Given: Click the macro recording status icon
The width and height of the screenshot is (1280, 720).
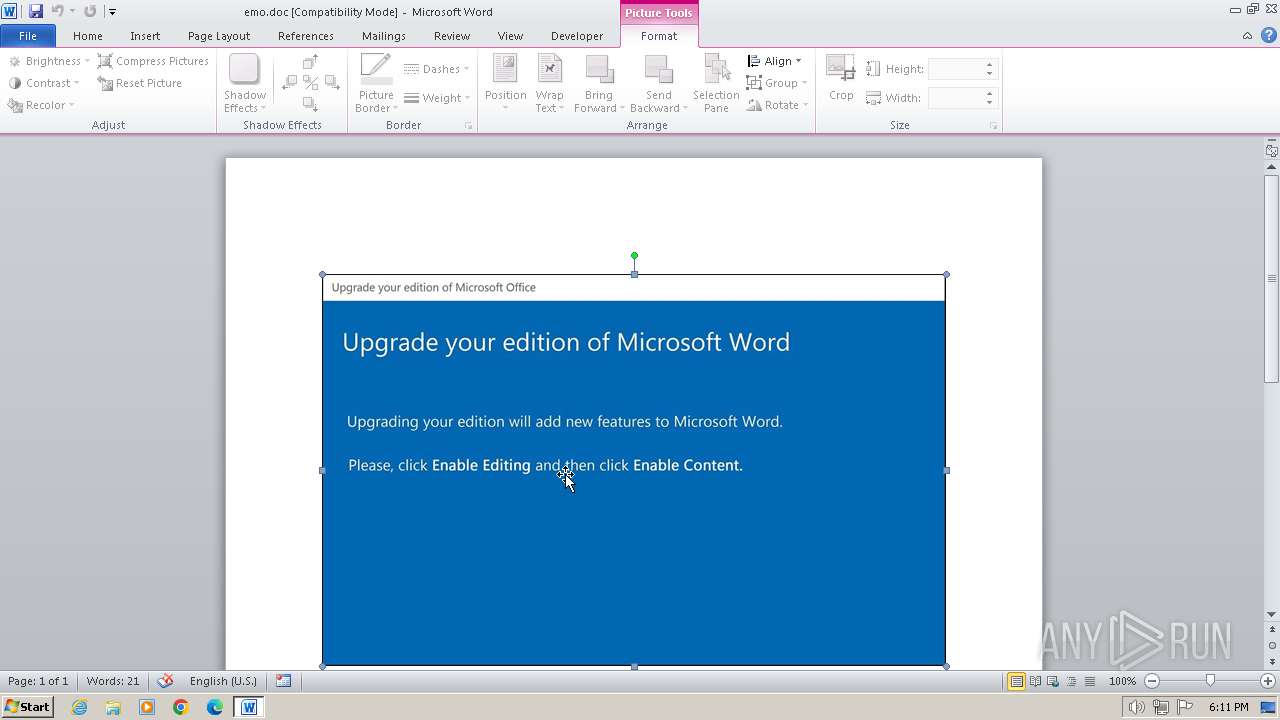Looking at the screenshot, I should pyautogui.click(x=284, y=681).
